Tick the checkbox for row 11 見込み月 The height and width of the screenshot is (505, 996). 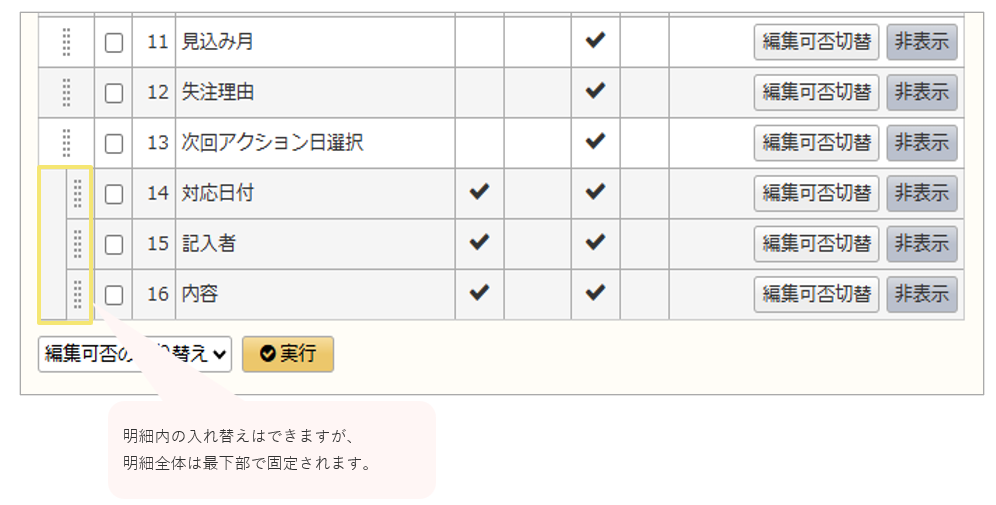click(x=114, y=42)
